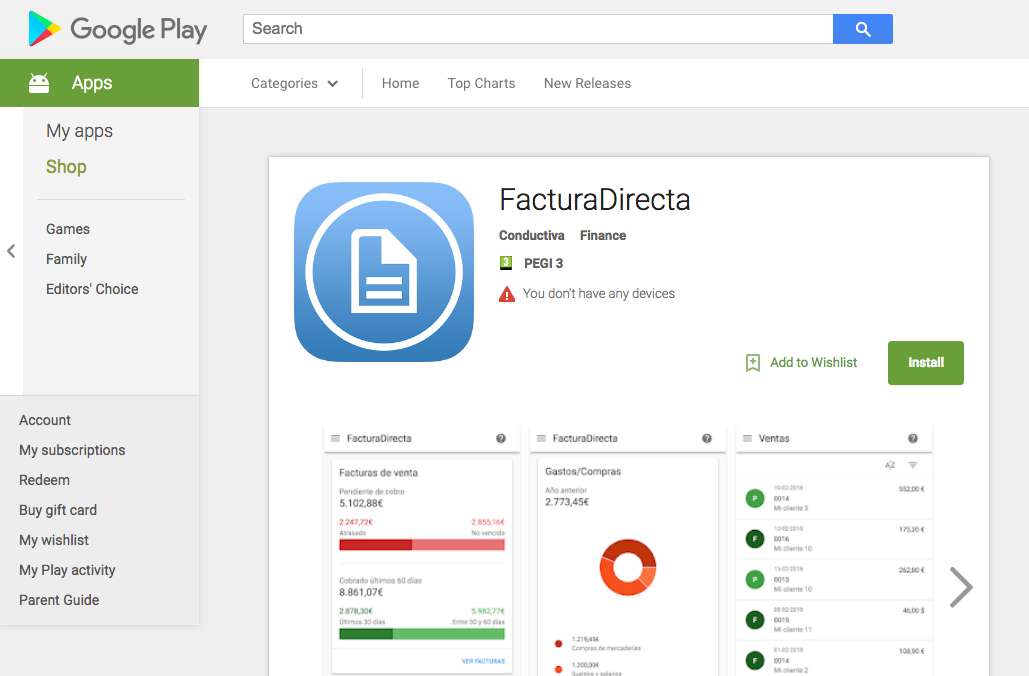Open Editors' Choice

(92, 289)
